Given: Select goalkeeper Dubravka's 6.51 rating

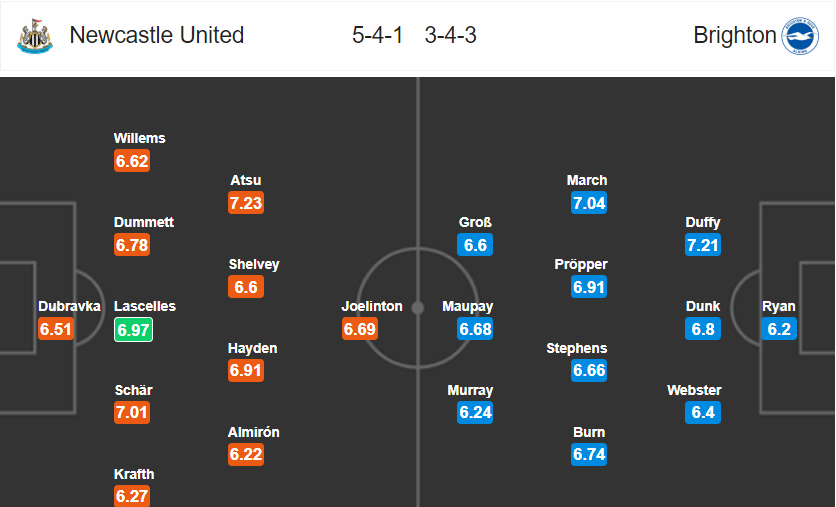Looking at the screenshot, I should 56,328.
